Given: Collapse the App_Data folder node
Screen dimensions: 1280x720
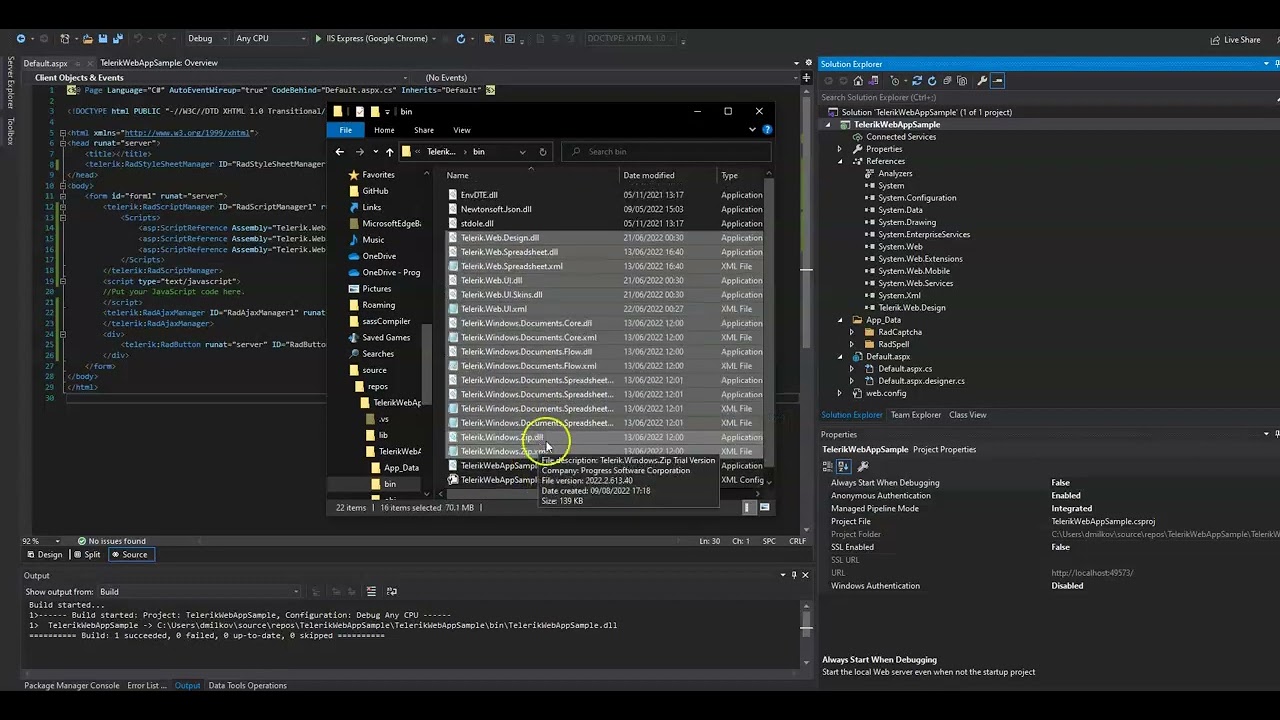Looking at the screenshot, I should [840, 320].
